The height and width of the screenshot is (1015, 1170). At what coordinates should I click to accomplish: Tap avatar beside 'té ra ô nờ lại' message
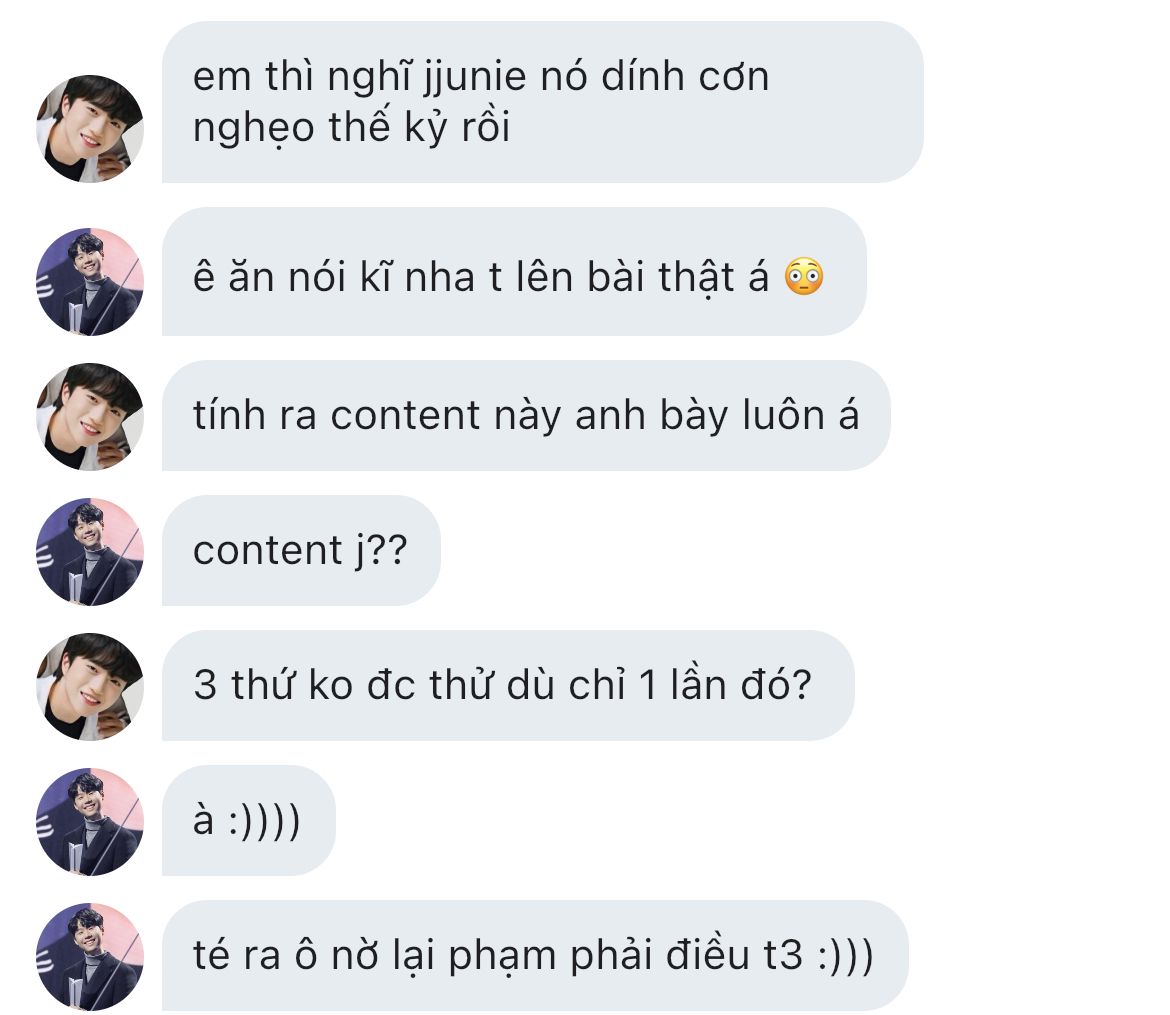pyautogui.click(x=90, y=957)
